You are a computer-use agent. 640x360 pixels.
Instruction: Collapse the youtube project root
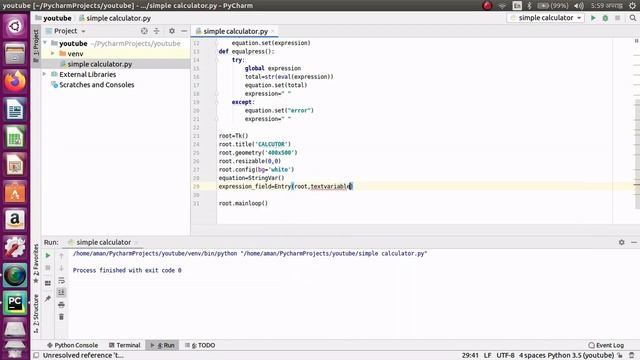pyautogui.click(x=45, y=43)
